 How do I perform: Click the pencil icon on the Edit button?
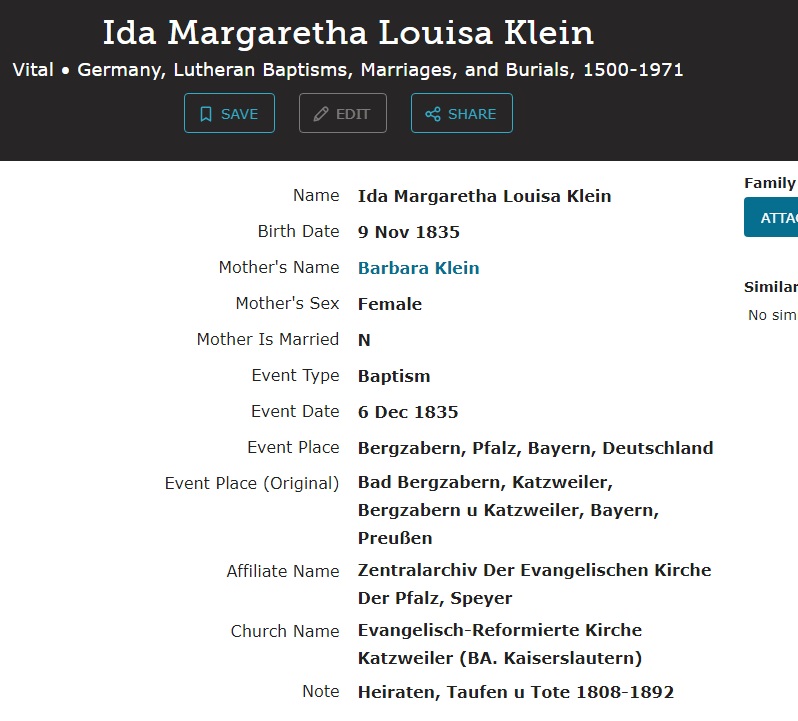[321, 114]
